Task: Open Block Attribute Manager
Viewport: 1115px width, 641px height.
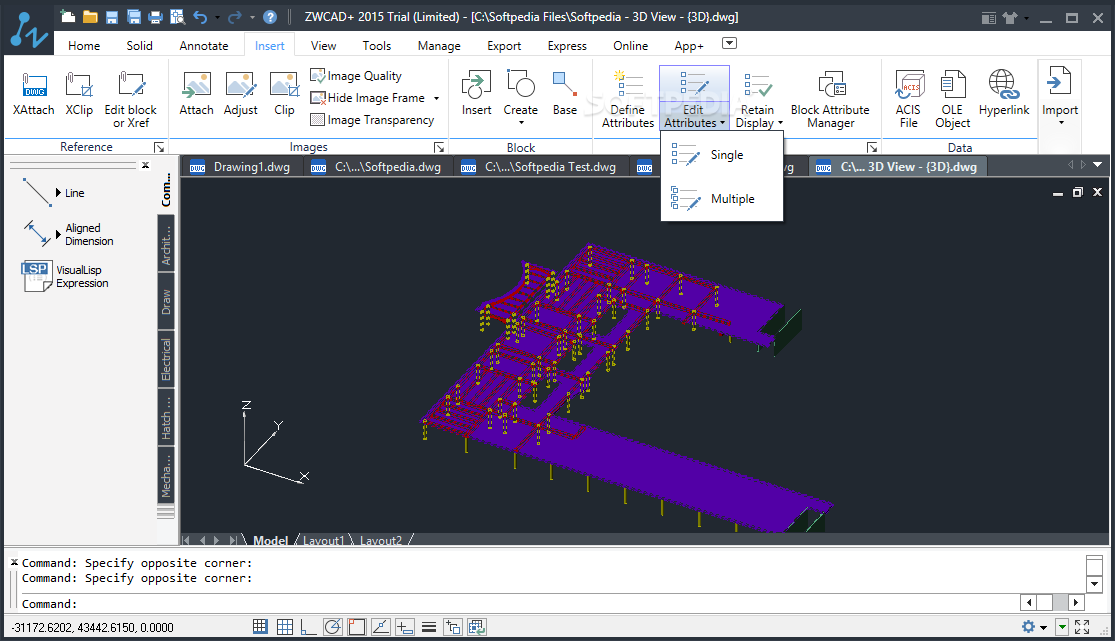Action: click(830, 100)
